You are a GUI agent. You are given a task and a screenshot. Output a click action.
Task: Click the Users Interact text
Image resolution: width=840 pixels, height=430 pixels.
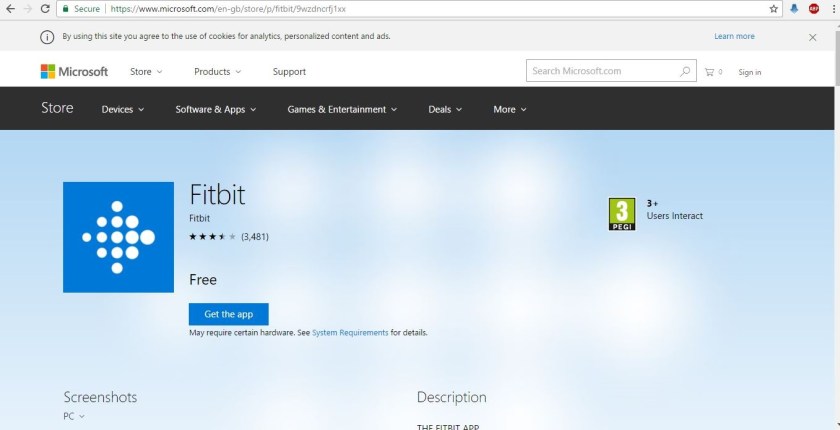point(674,216)
